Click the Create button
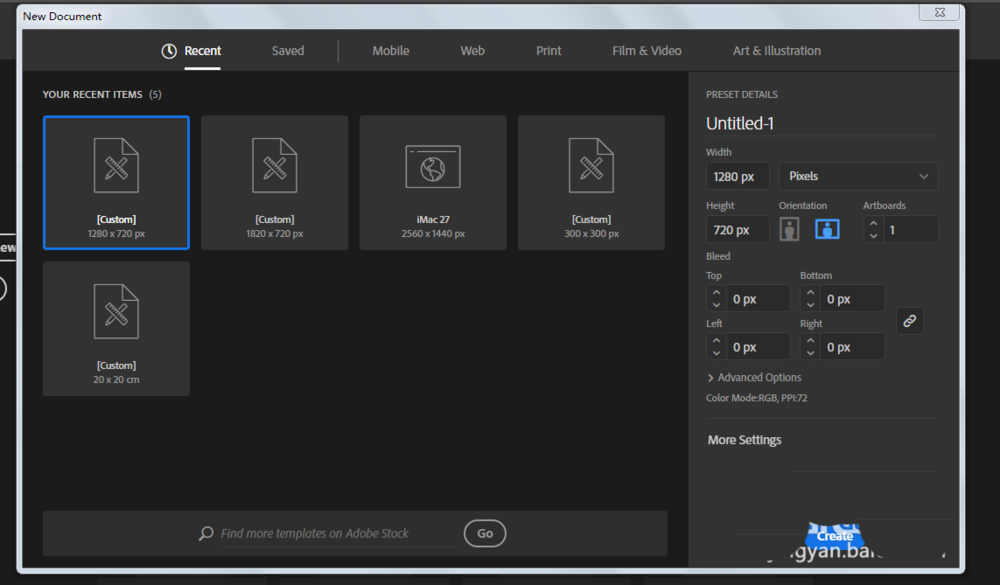 pos(835,536)
